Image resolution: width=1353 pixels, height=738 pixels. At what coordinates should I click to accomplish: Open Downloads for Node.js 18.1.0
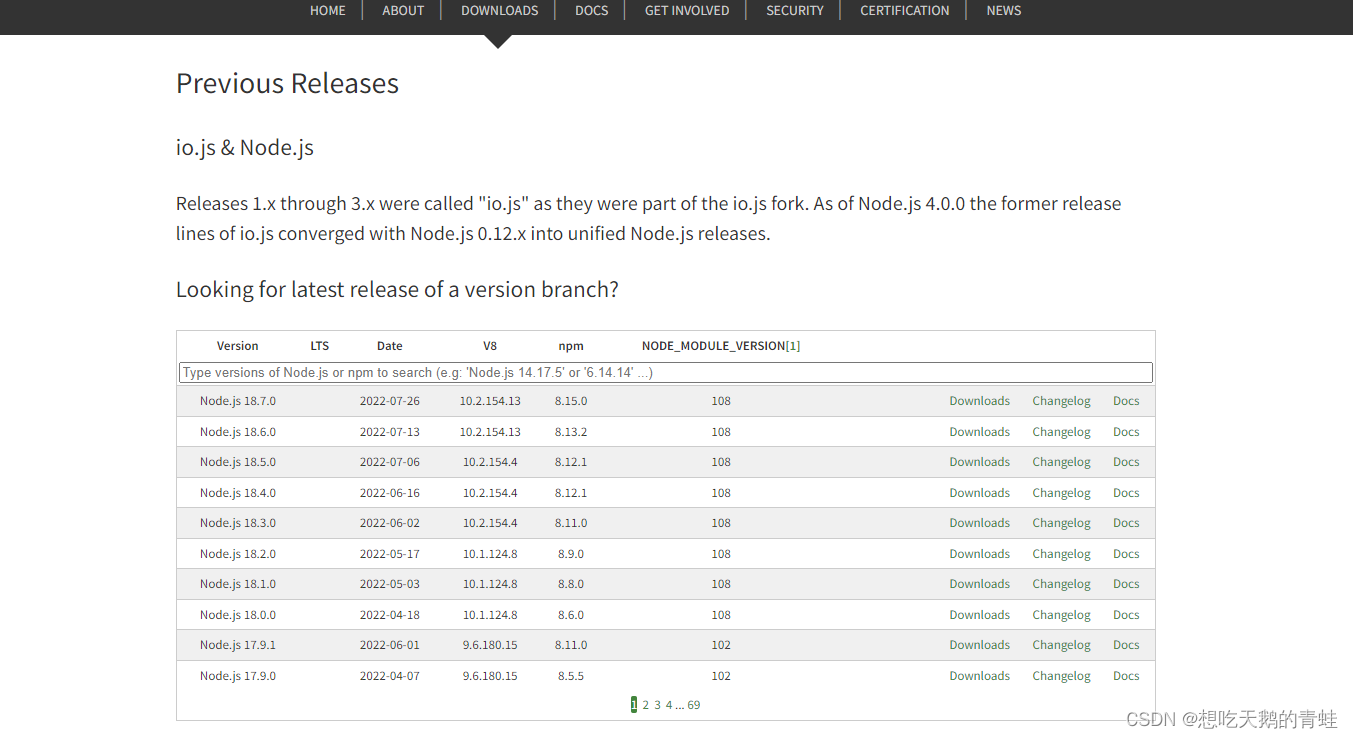click(x=980, y=584)
